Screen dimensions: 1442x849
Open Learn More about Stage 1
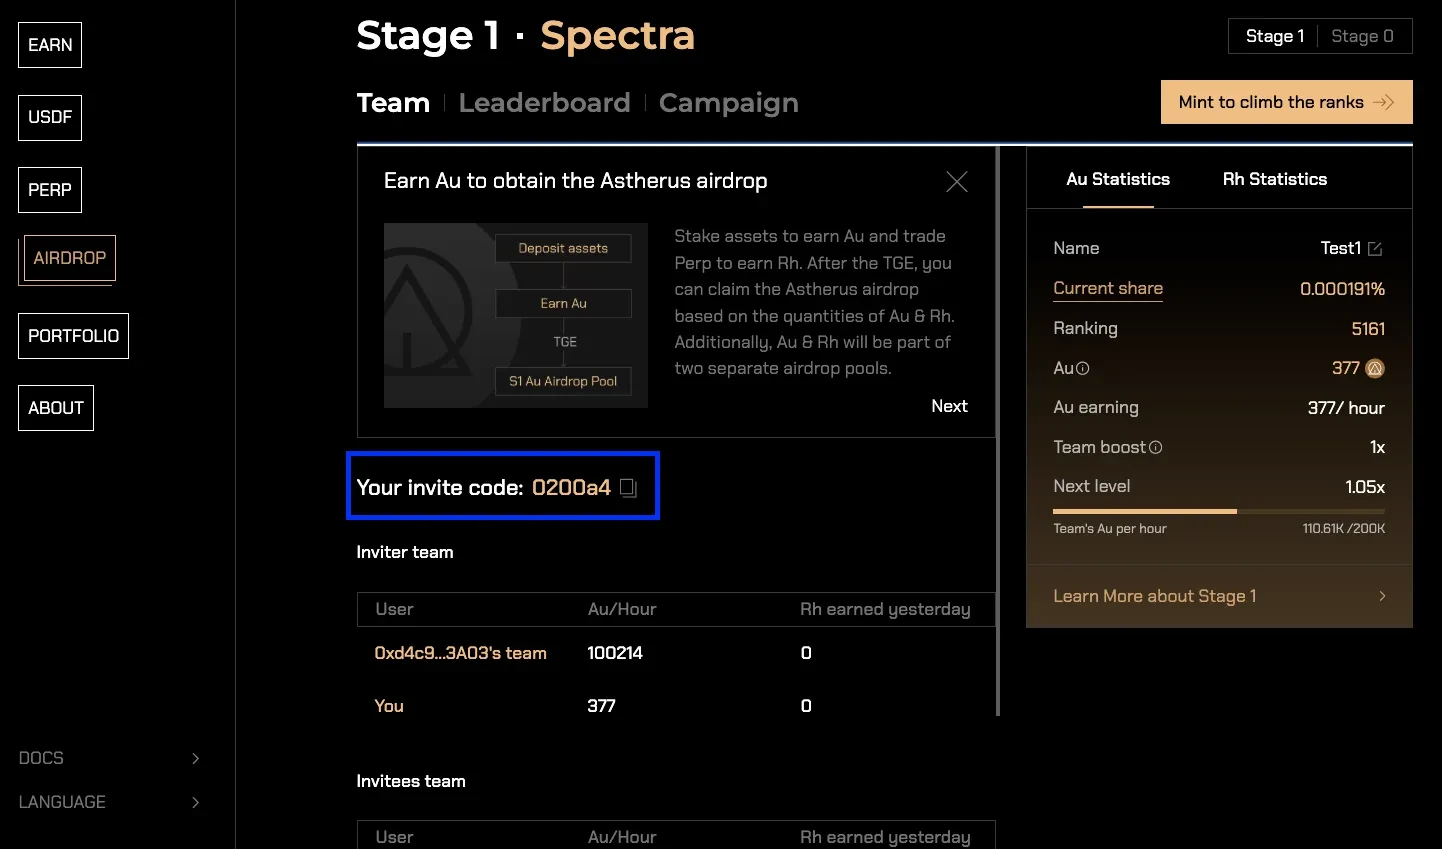click(1155, 596)
